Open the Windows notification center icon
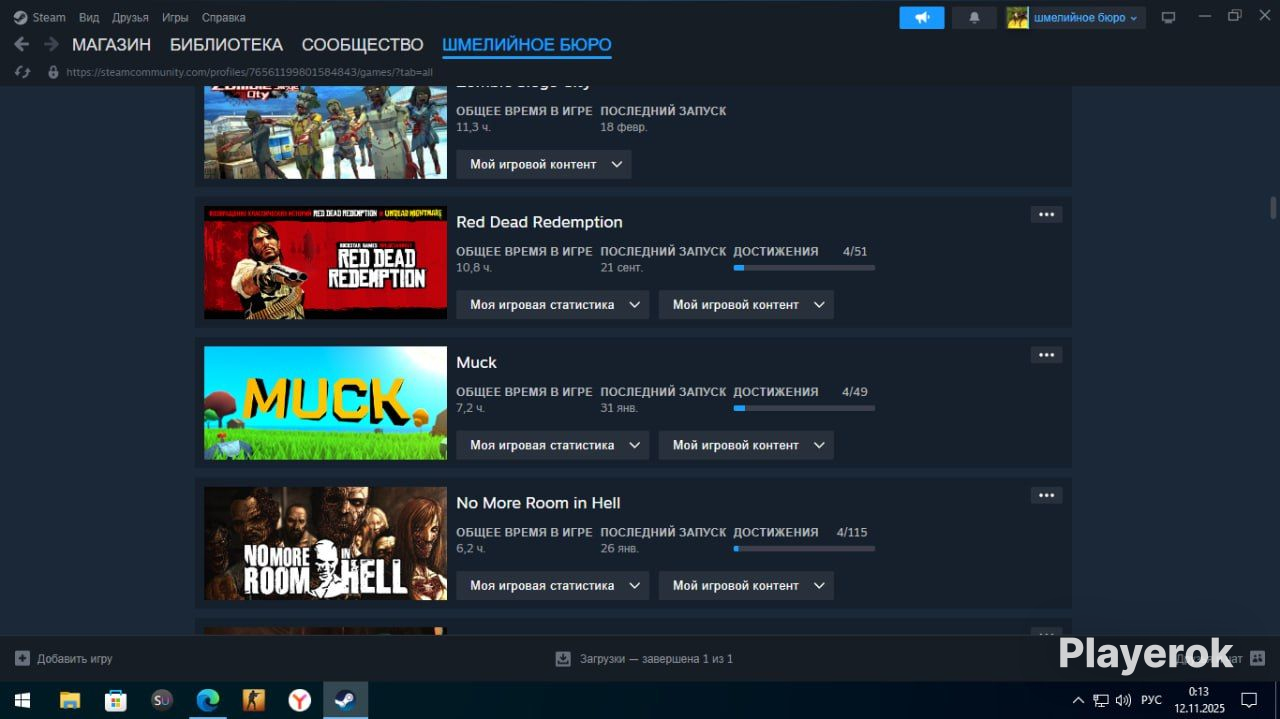The width and height of the screenshot is (1280, 719). coord(1249,700)
